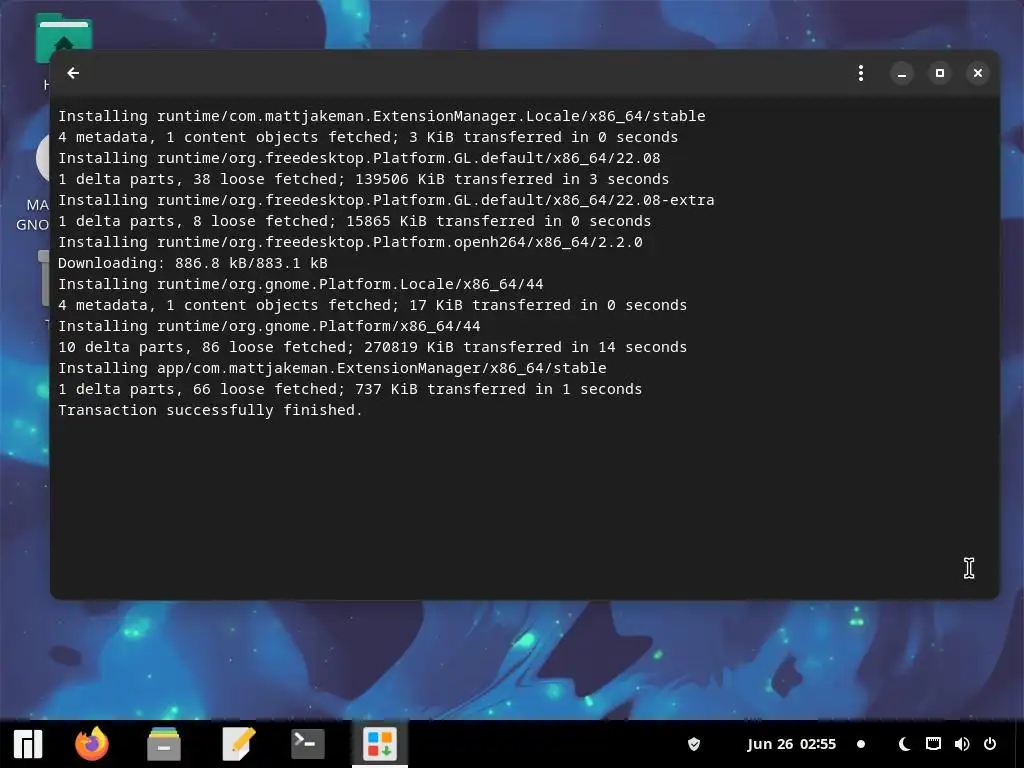The width and height of the screenshot is (1024, 768).
Task: Click line containing '15865 KiB transferred in 0 seconds'
Action: coord(355,221)
